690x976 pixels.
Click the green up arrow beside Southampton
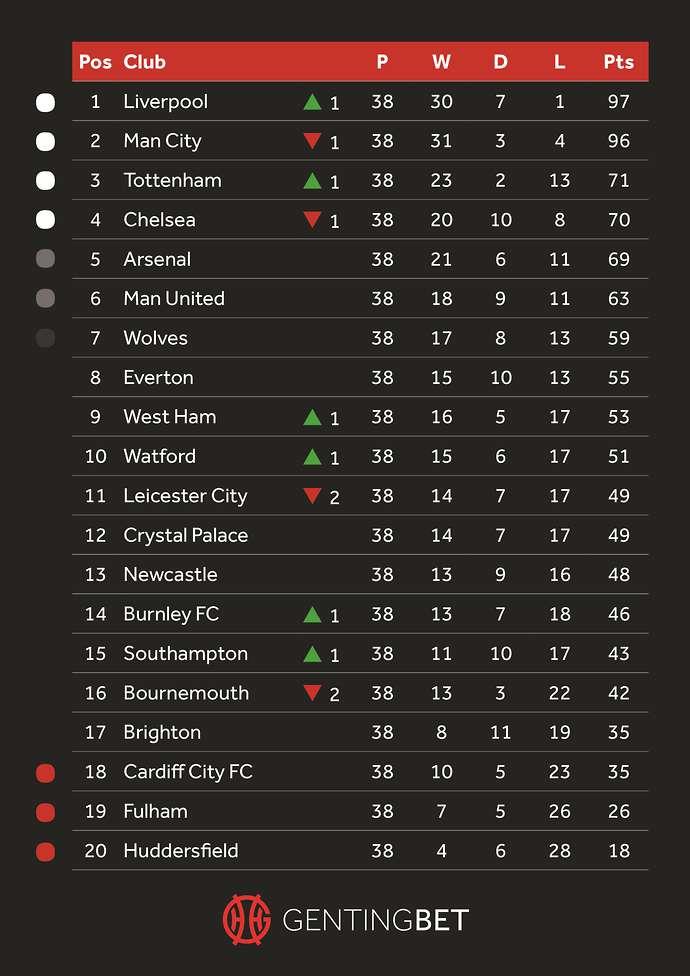(x=312, y=654)
